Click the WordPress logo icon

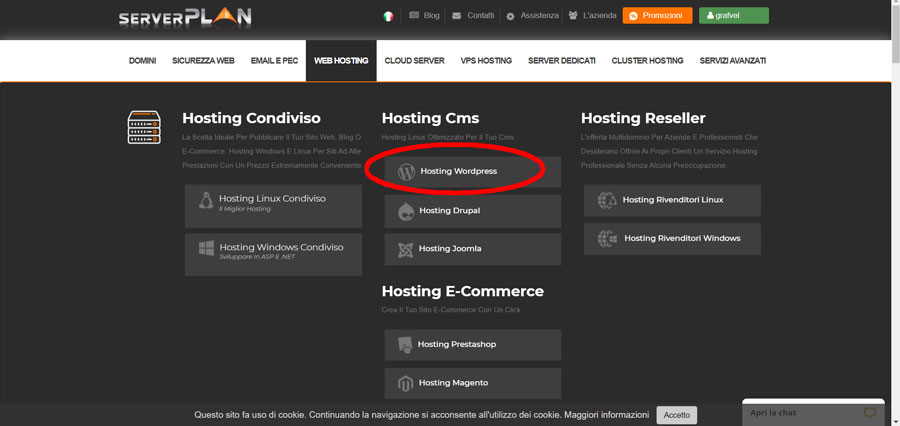coord(406,172)
